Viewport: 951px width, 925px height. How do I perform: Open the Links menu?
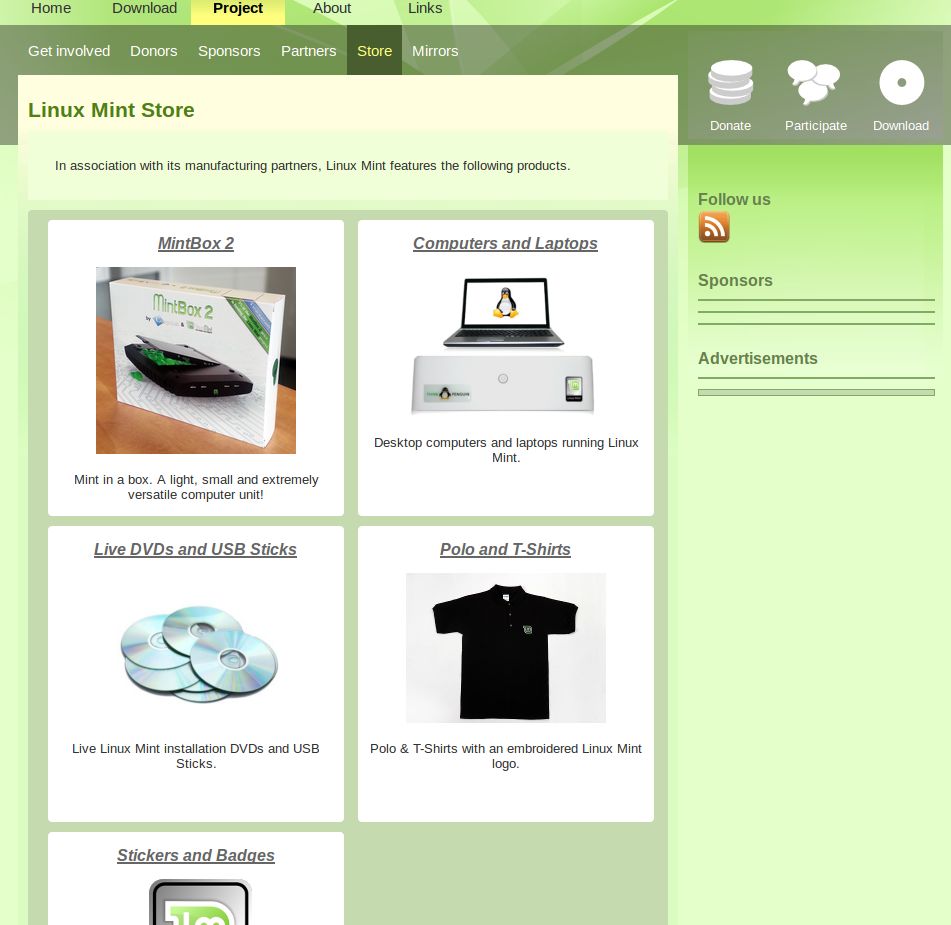click(x=424, y=9)
